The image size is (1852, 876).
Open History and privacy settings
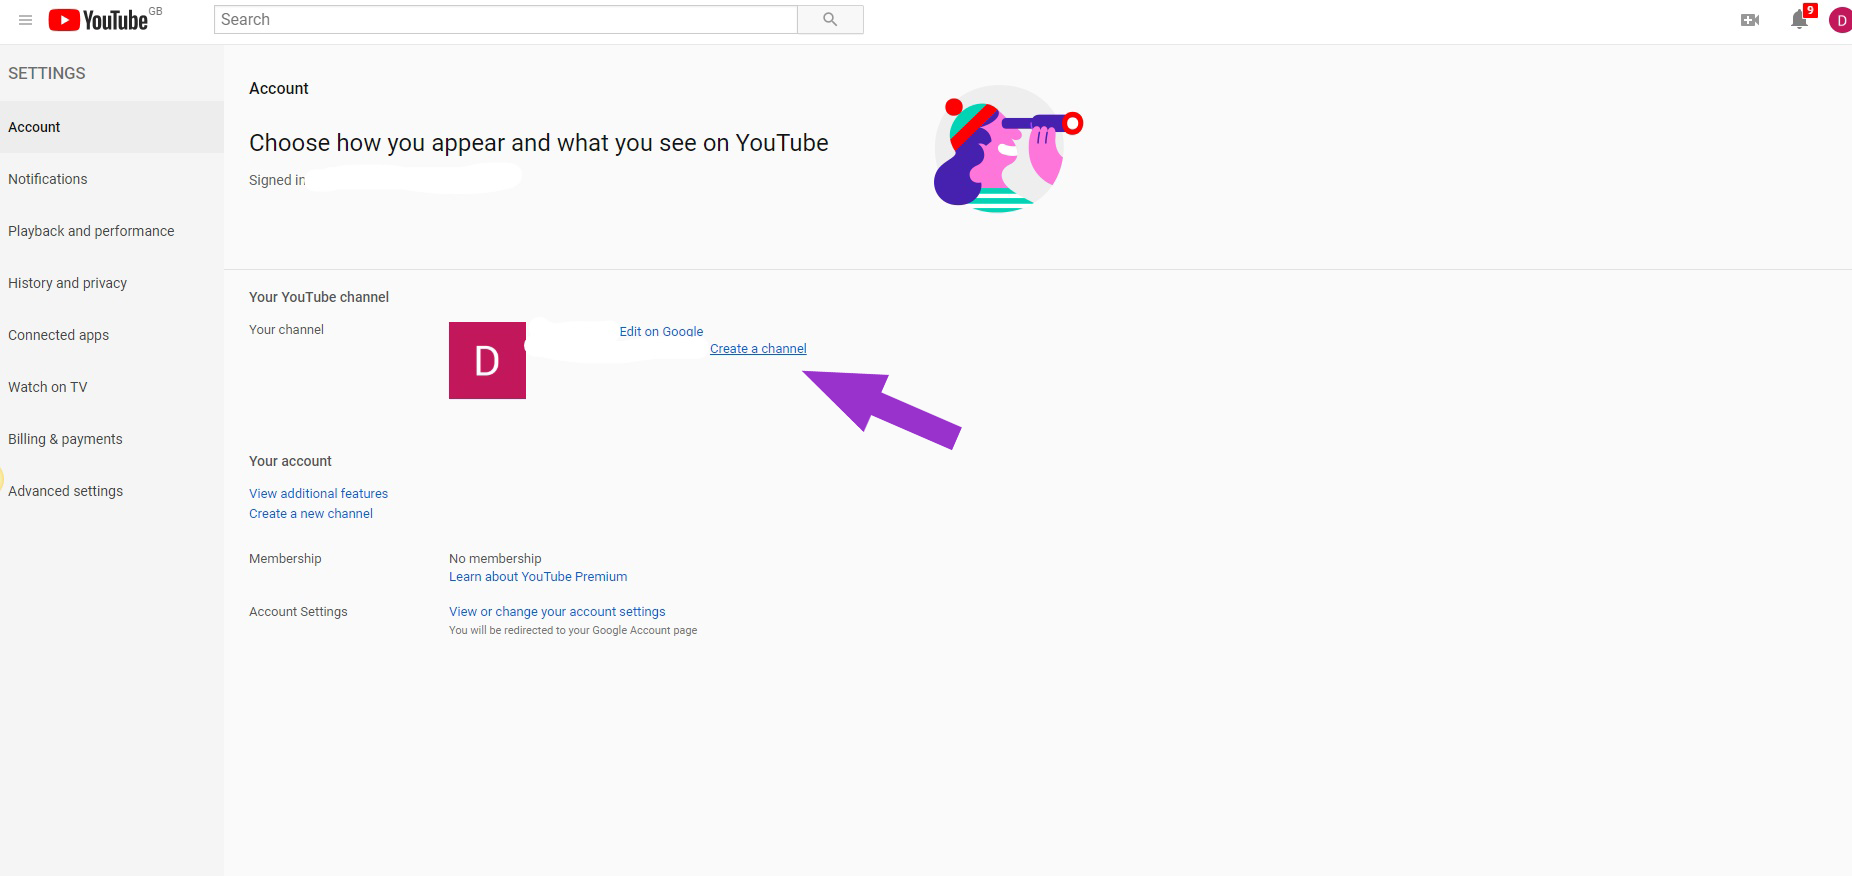pos(112,283)
